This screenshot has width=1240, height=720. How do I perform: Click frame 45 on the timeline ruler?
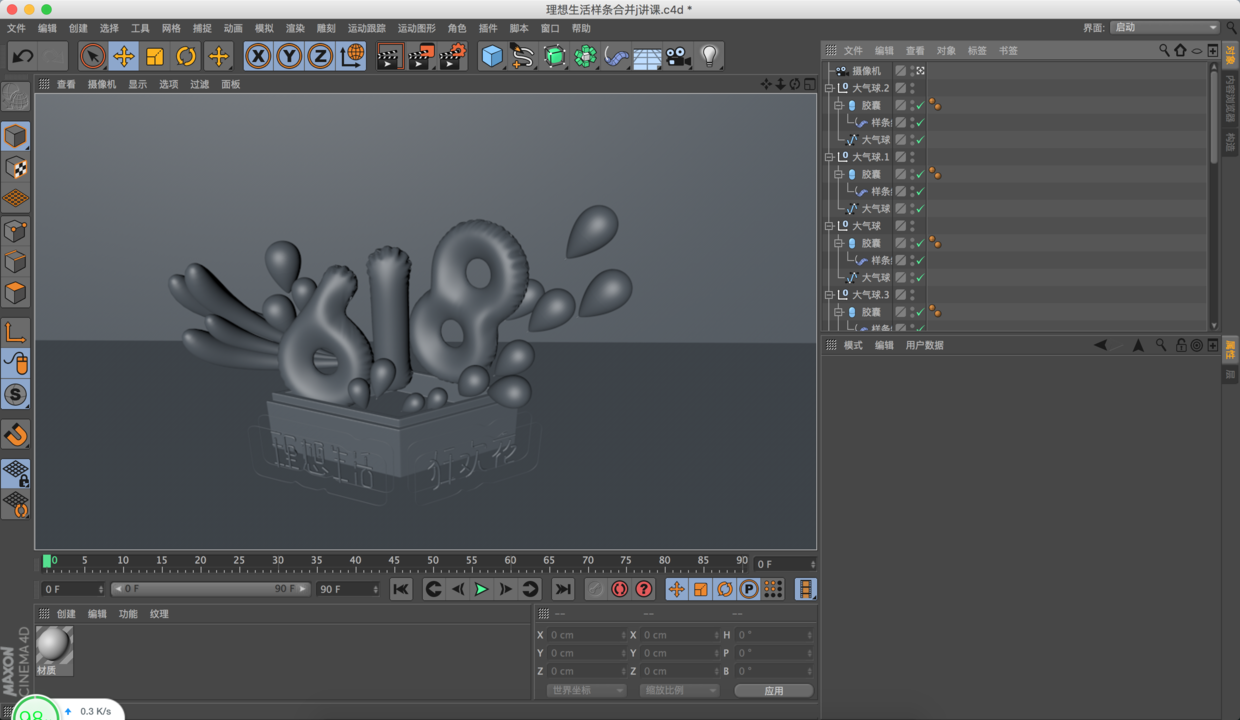tap(393, 562)
